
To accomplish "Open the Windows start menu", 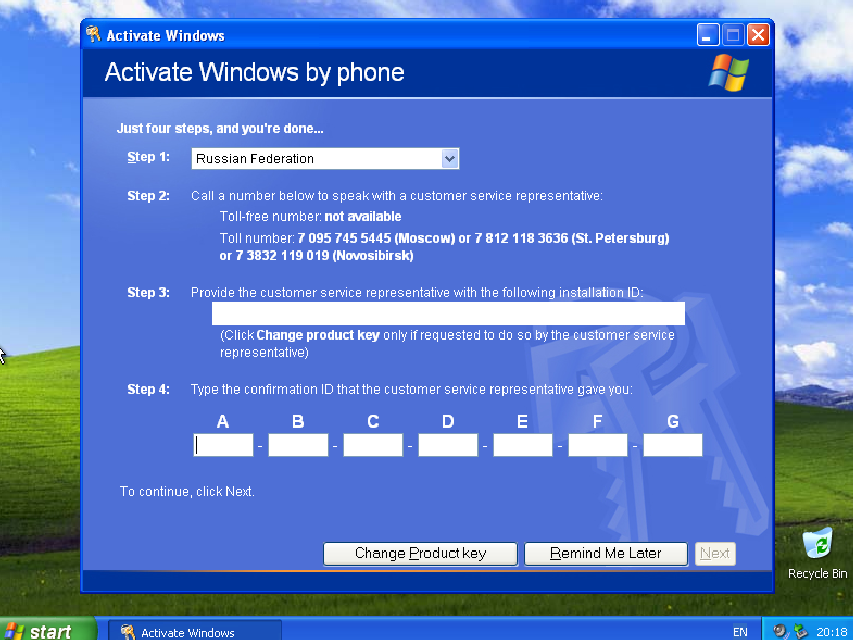I will pos(48,630).
